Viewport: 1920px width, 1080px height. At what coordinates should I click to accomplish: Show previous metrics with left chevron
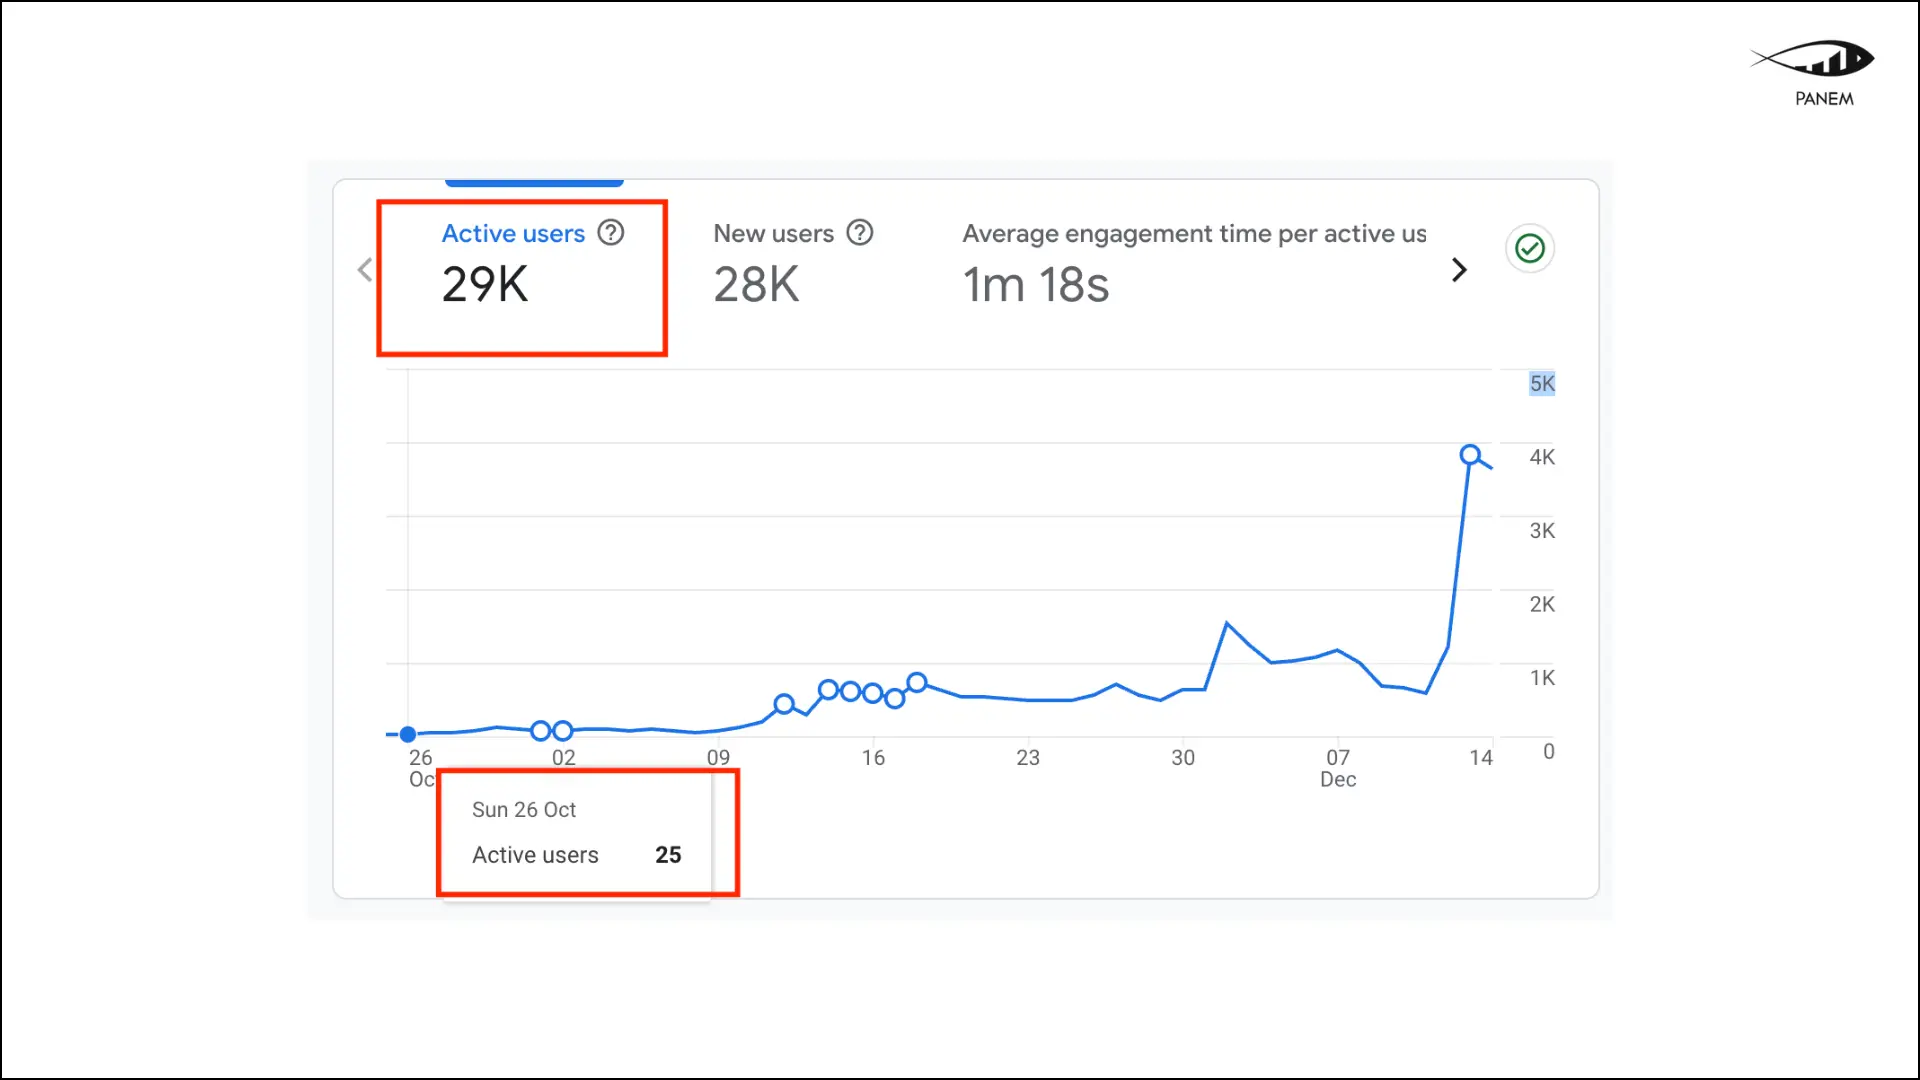tap(365, 270)
